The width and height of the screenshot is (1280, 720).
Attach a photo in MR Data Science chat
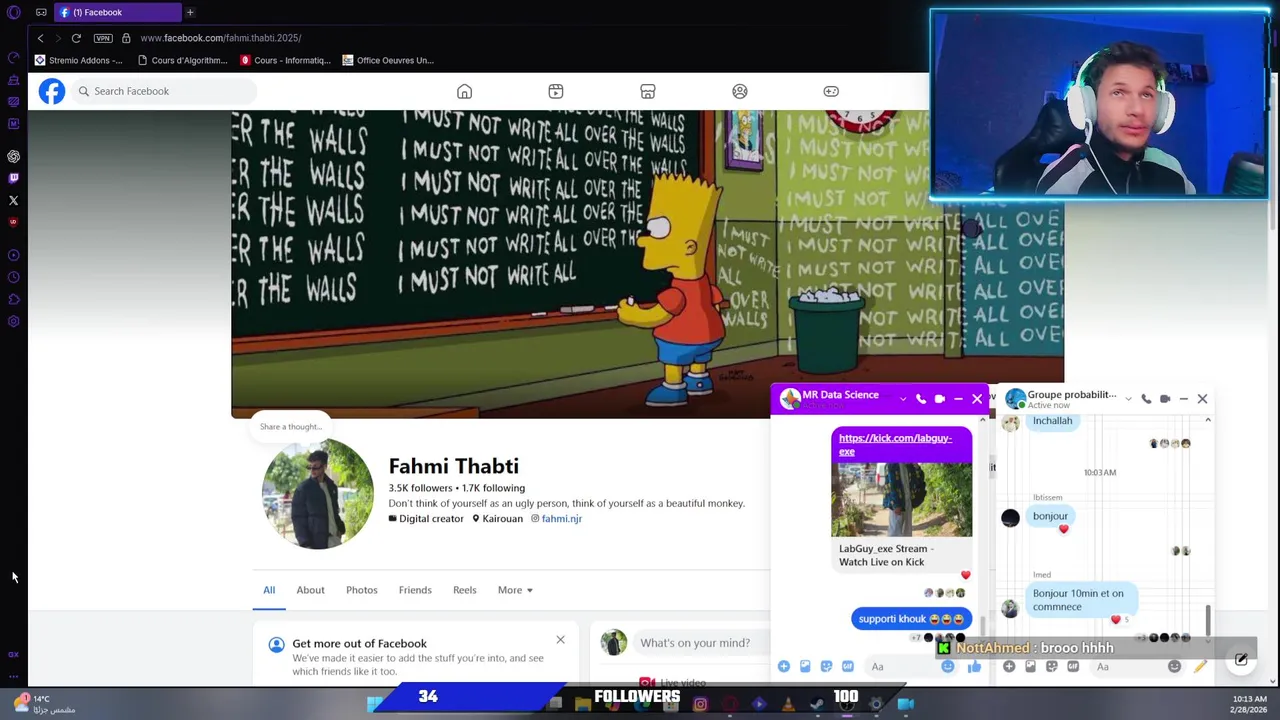pyautogui.click(x=805, y=666)
